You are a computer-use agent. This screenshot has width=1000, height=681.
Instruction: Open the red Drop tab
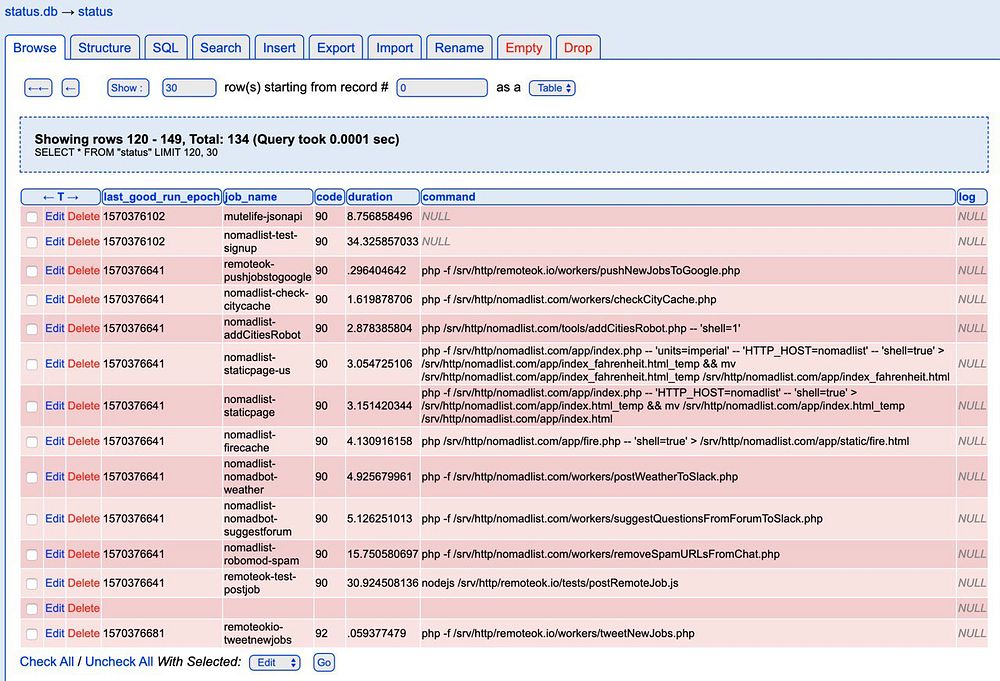pos(577,48)
